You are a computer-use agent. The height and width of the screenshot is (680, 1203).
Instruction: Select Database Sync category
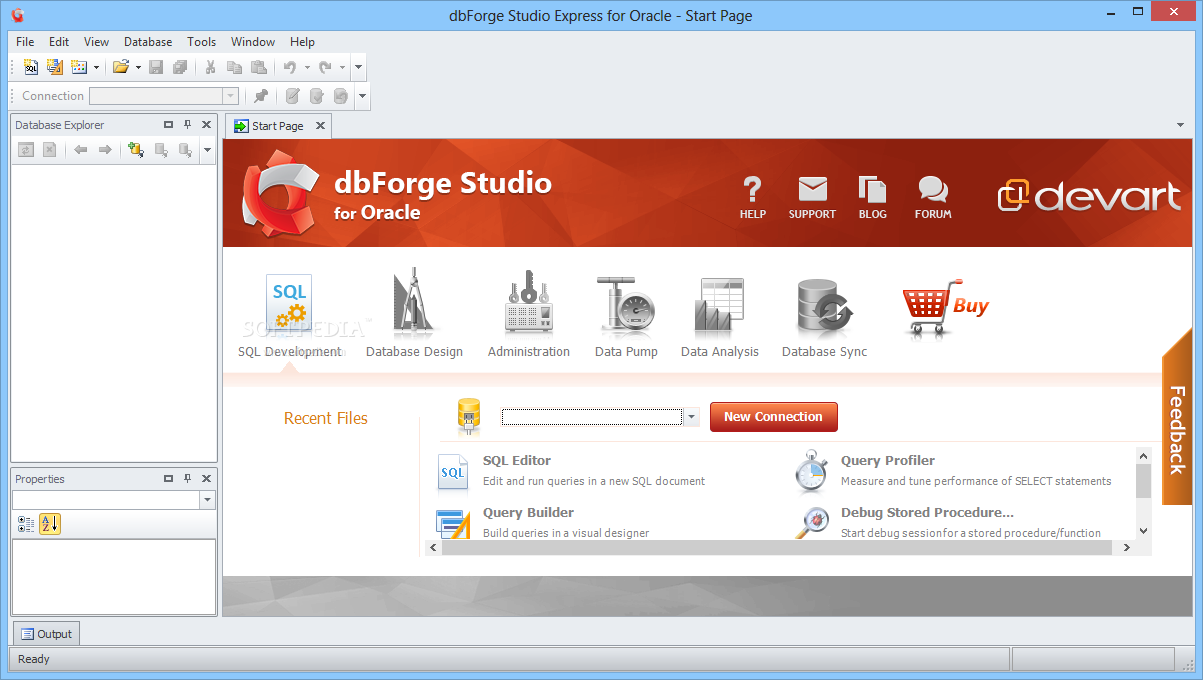(x=824, y=316)
